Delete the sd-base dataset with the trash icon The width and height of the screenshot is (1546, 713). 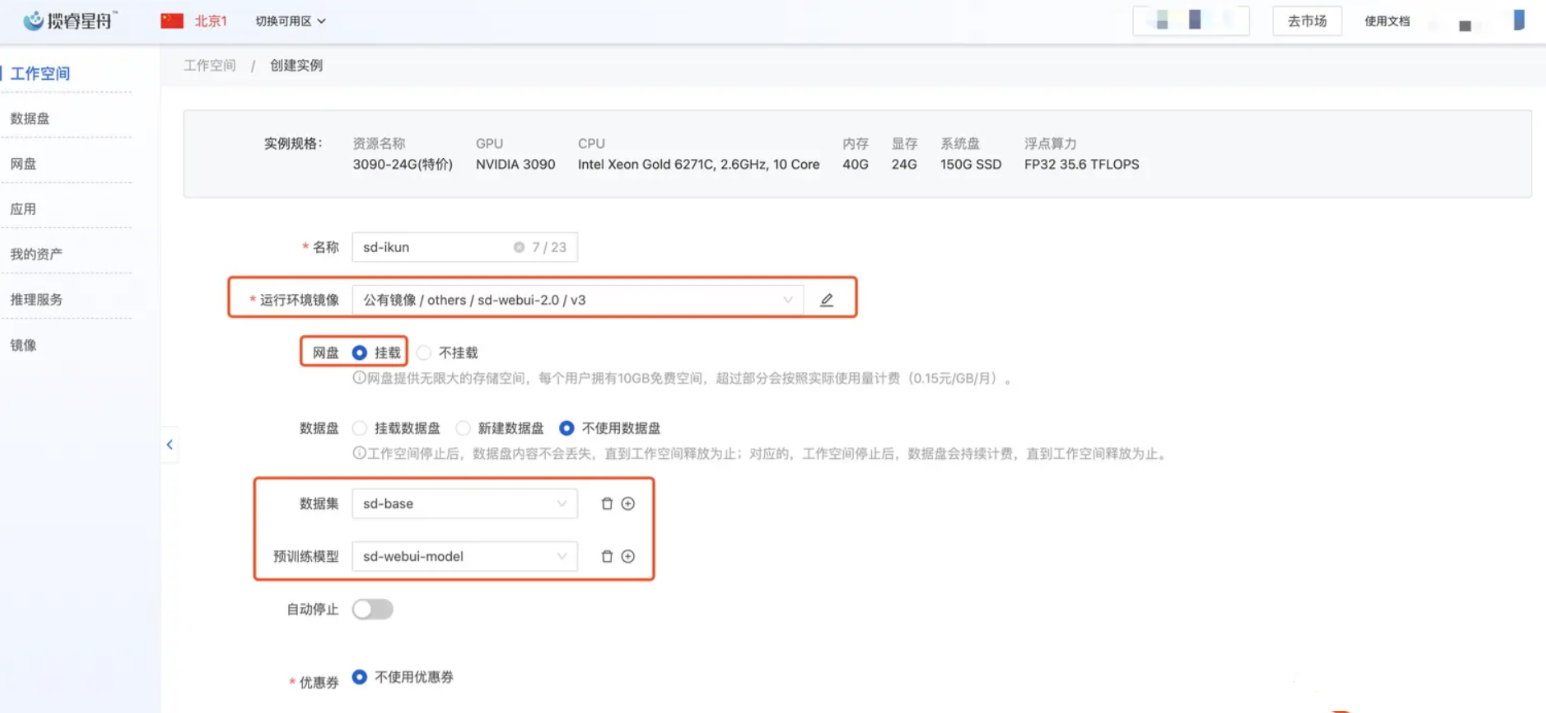[x=606, y=503]
